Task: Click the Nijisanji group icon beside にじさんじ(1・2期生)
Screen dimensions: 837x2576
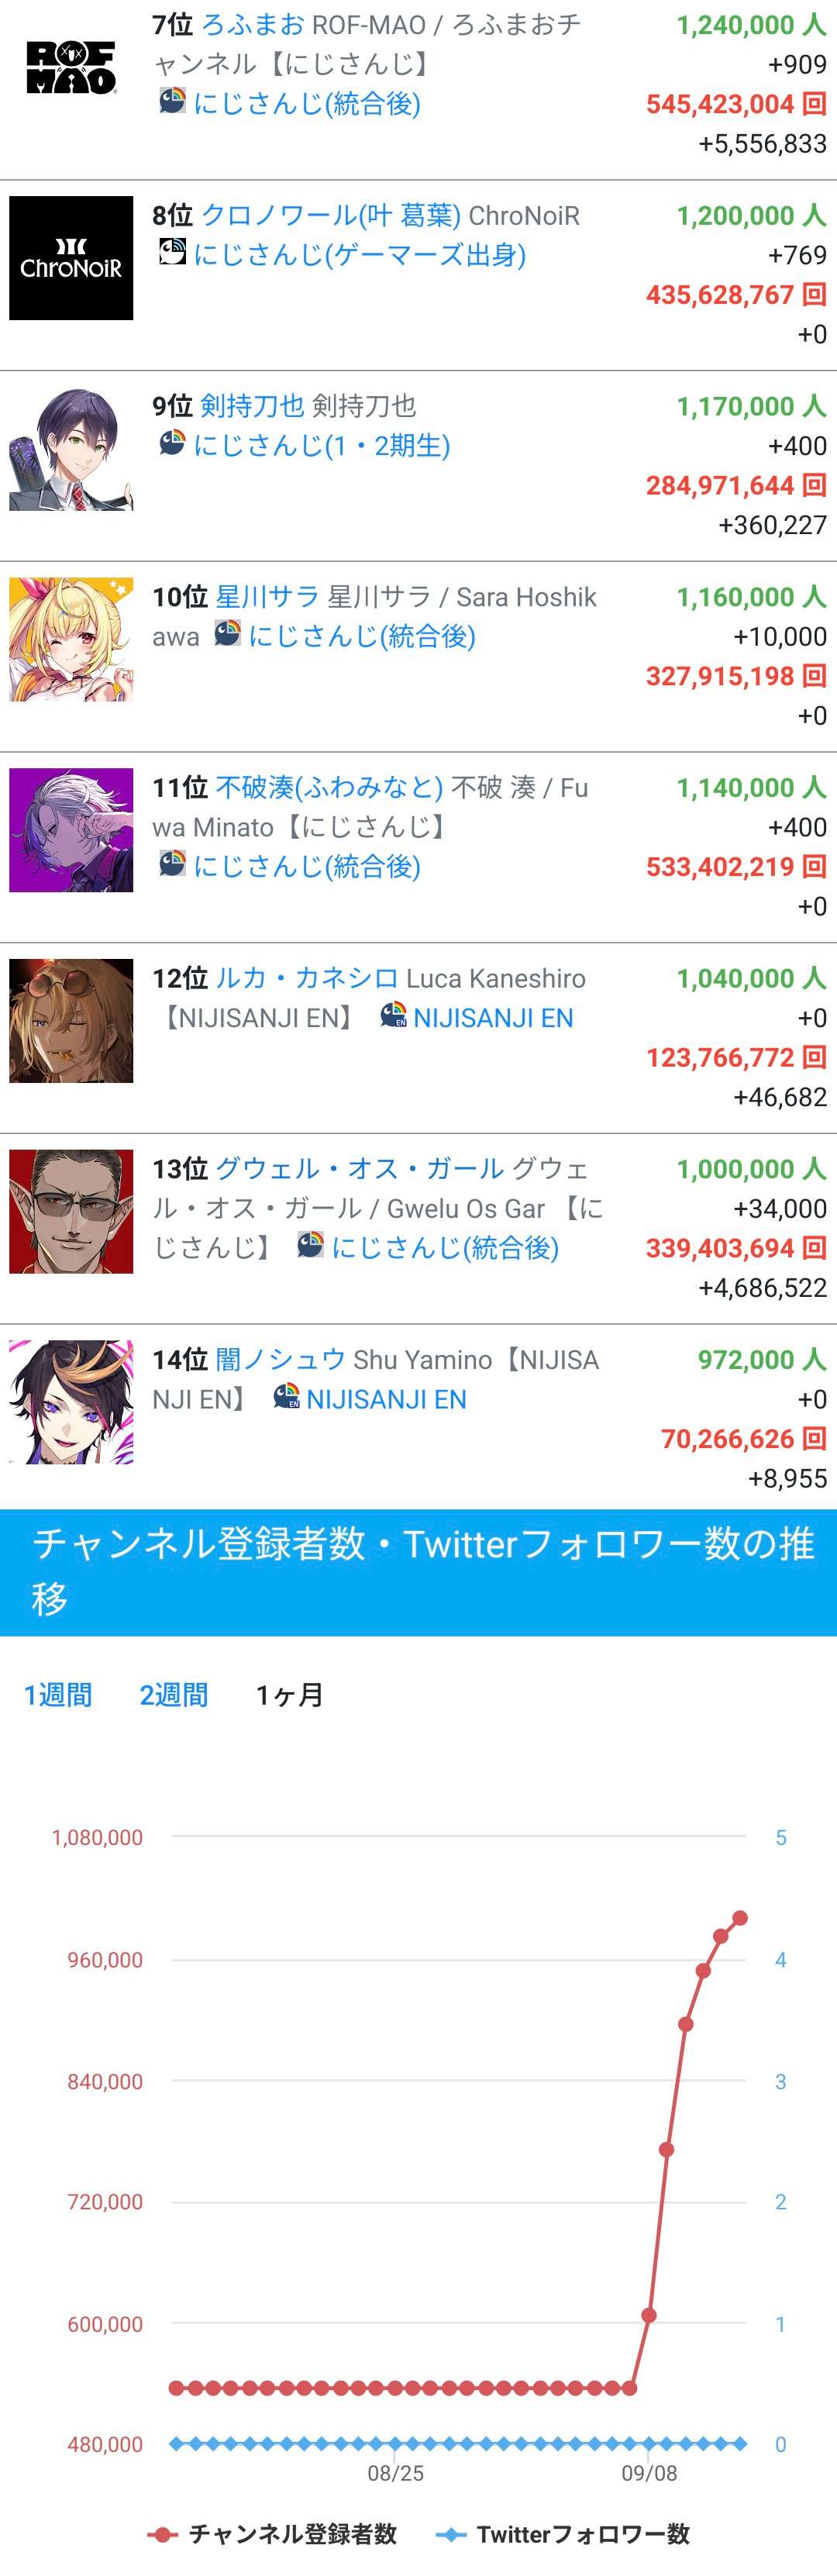Action: coord(172,443)
